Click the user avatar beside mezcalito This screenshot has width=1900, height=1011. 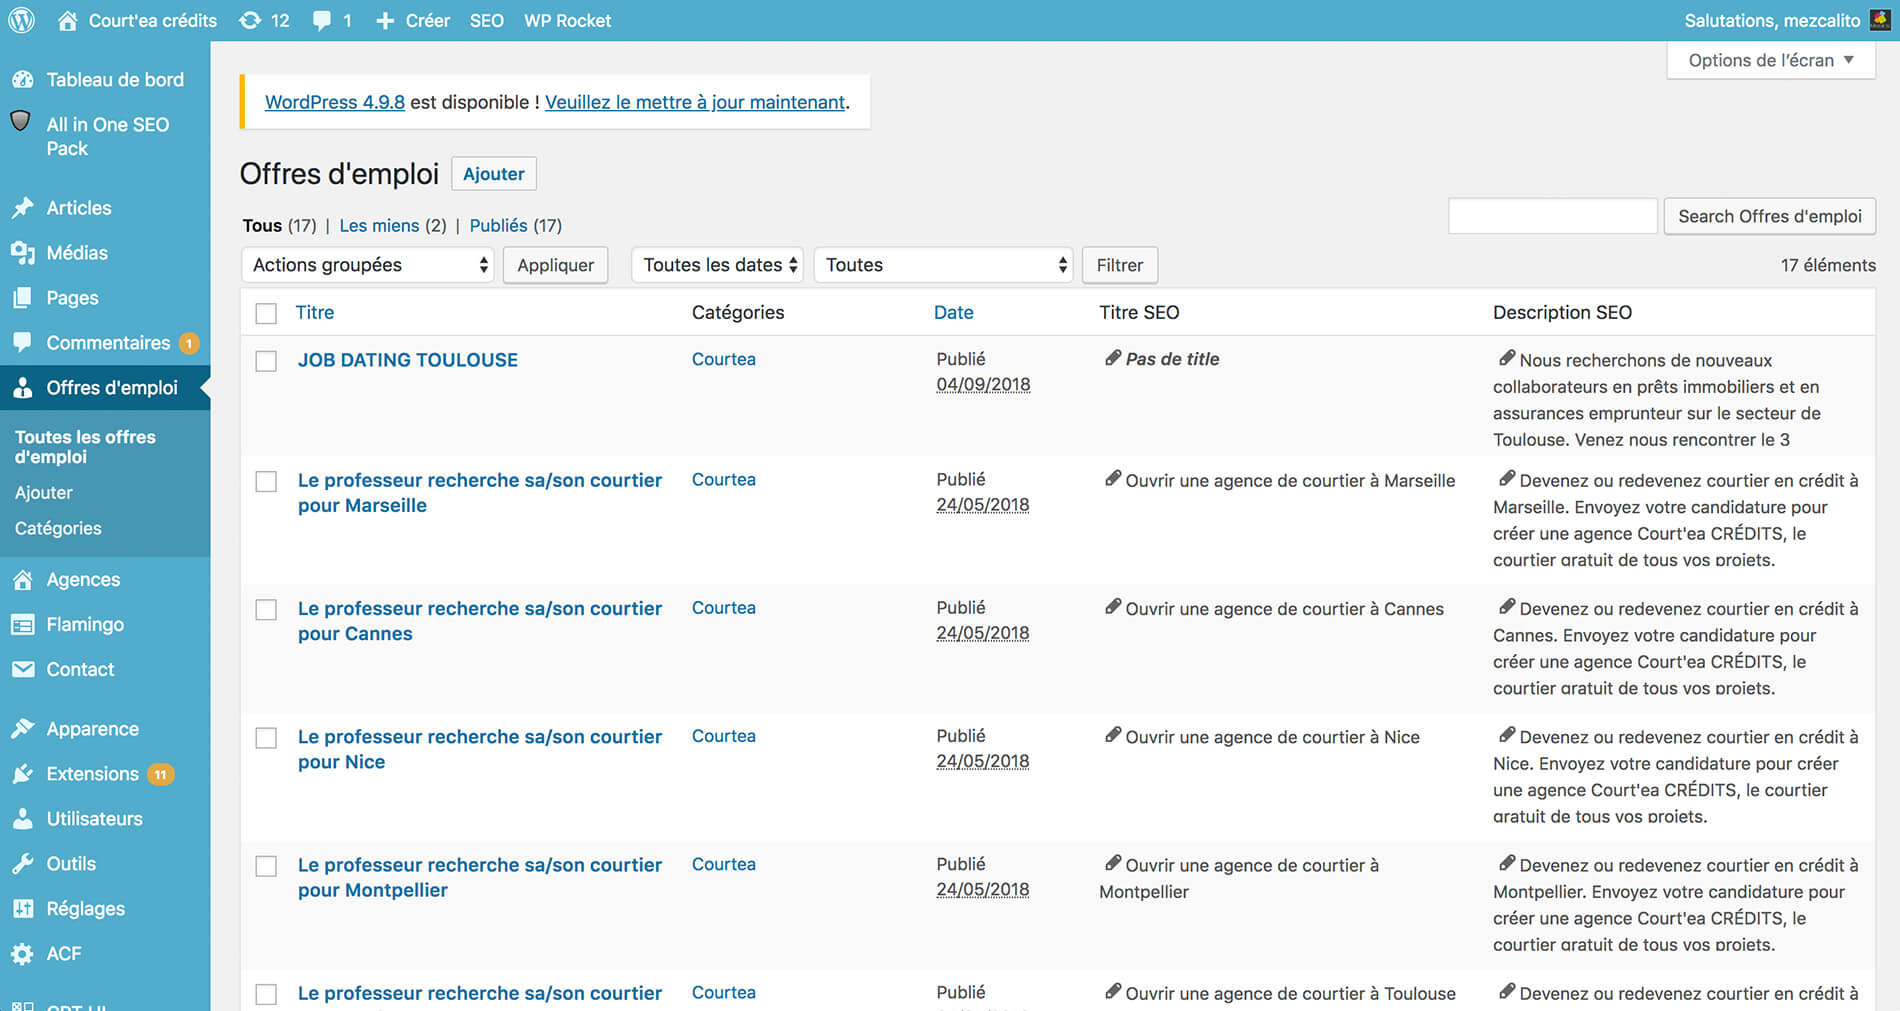(1880, 20)
